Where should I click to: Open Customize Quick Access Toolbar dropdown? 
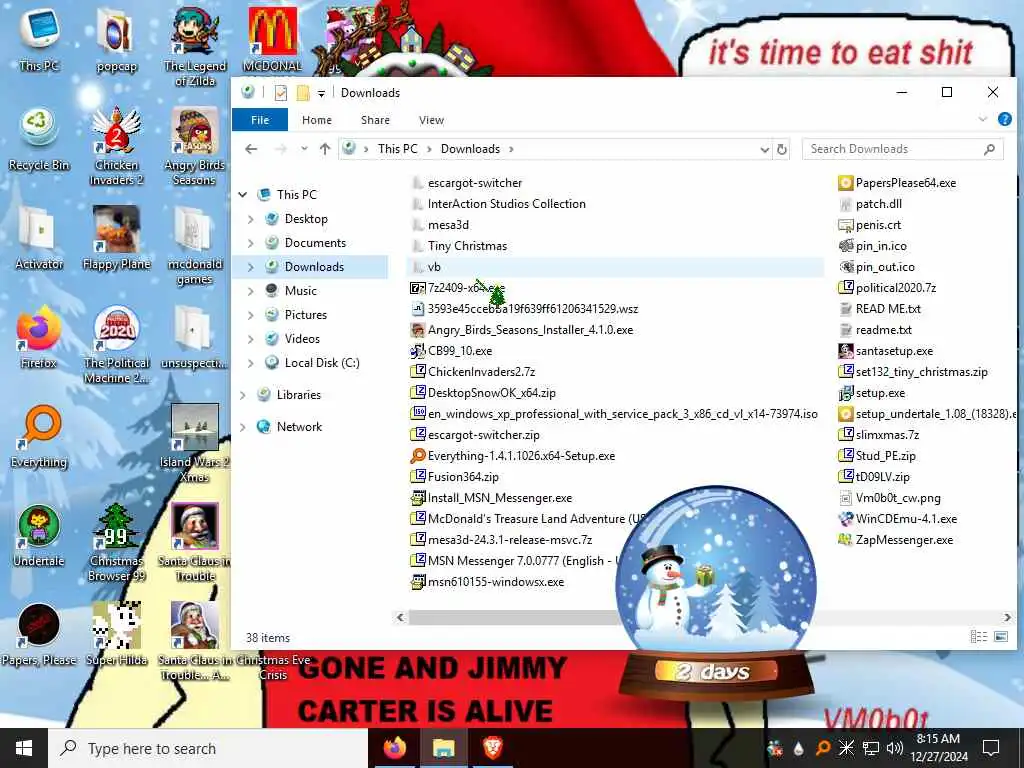pos(321,93)
